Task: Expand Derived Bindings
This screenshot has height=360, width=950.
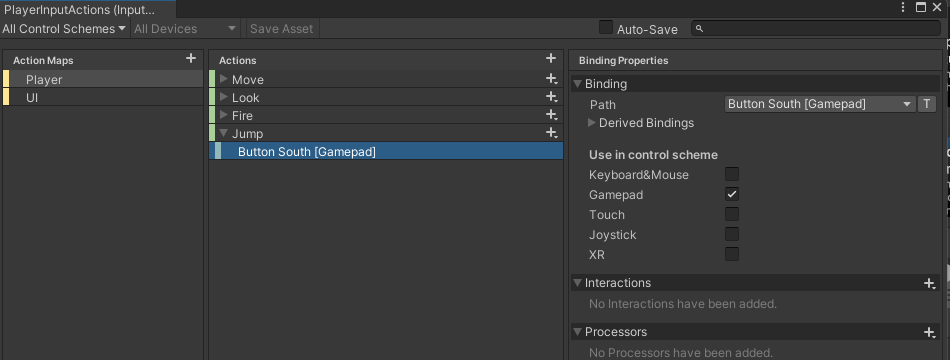Action: [592, 122]
